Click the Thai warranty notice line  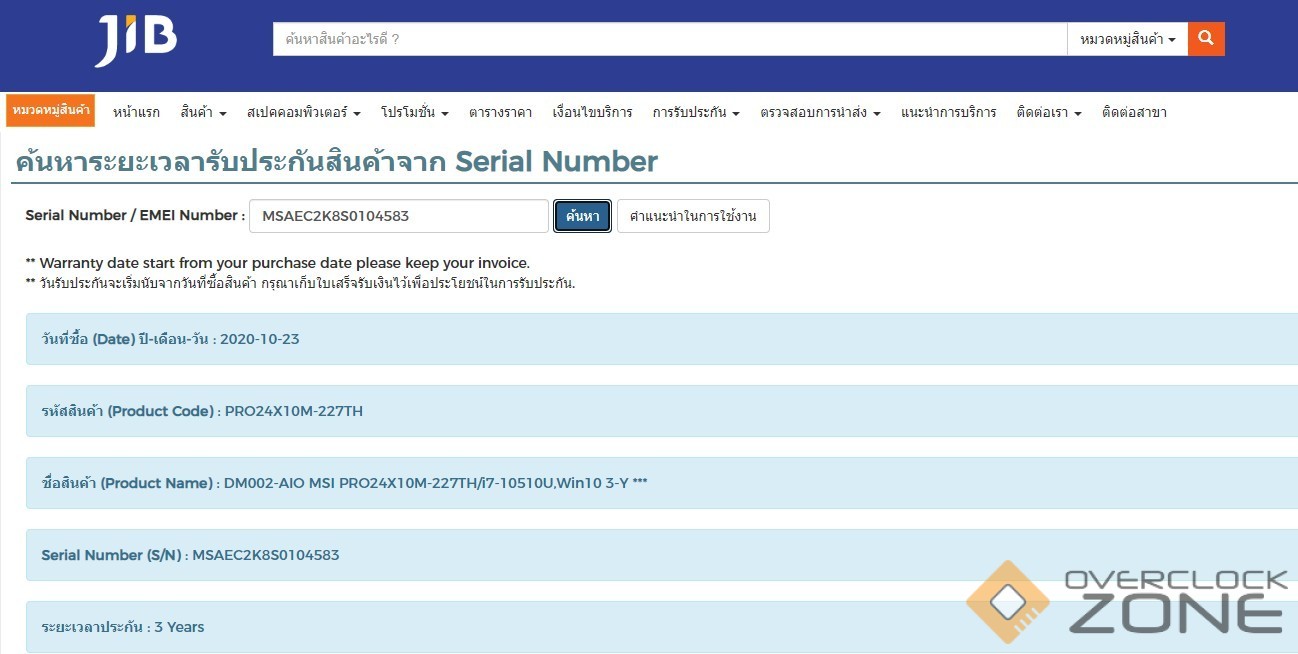[300, 283]
